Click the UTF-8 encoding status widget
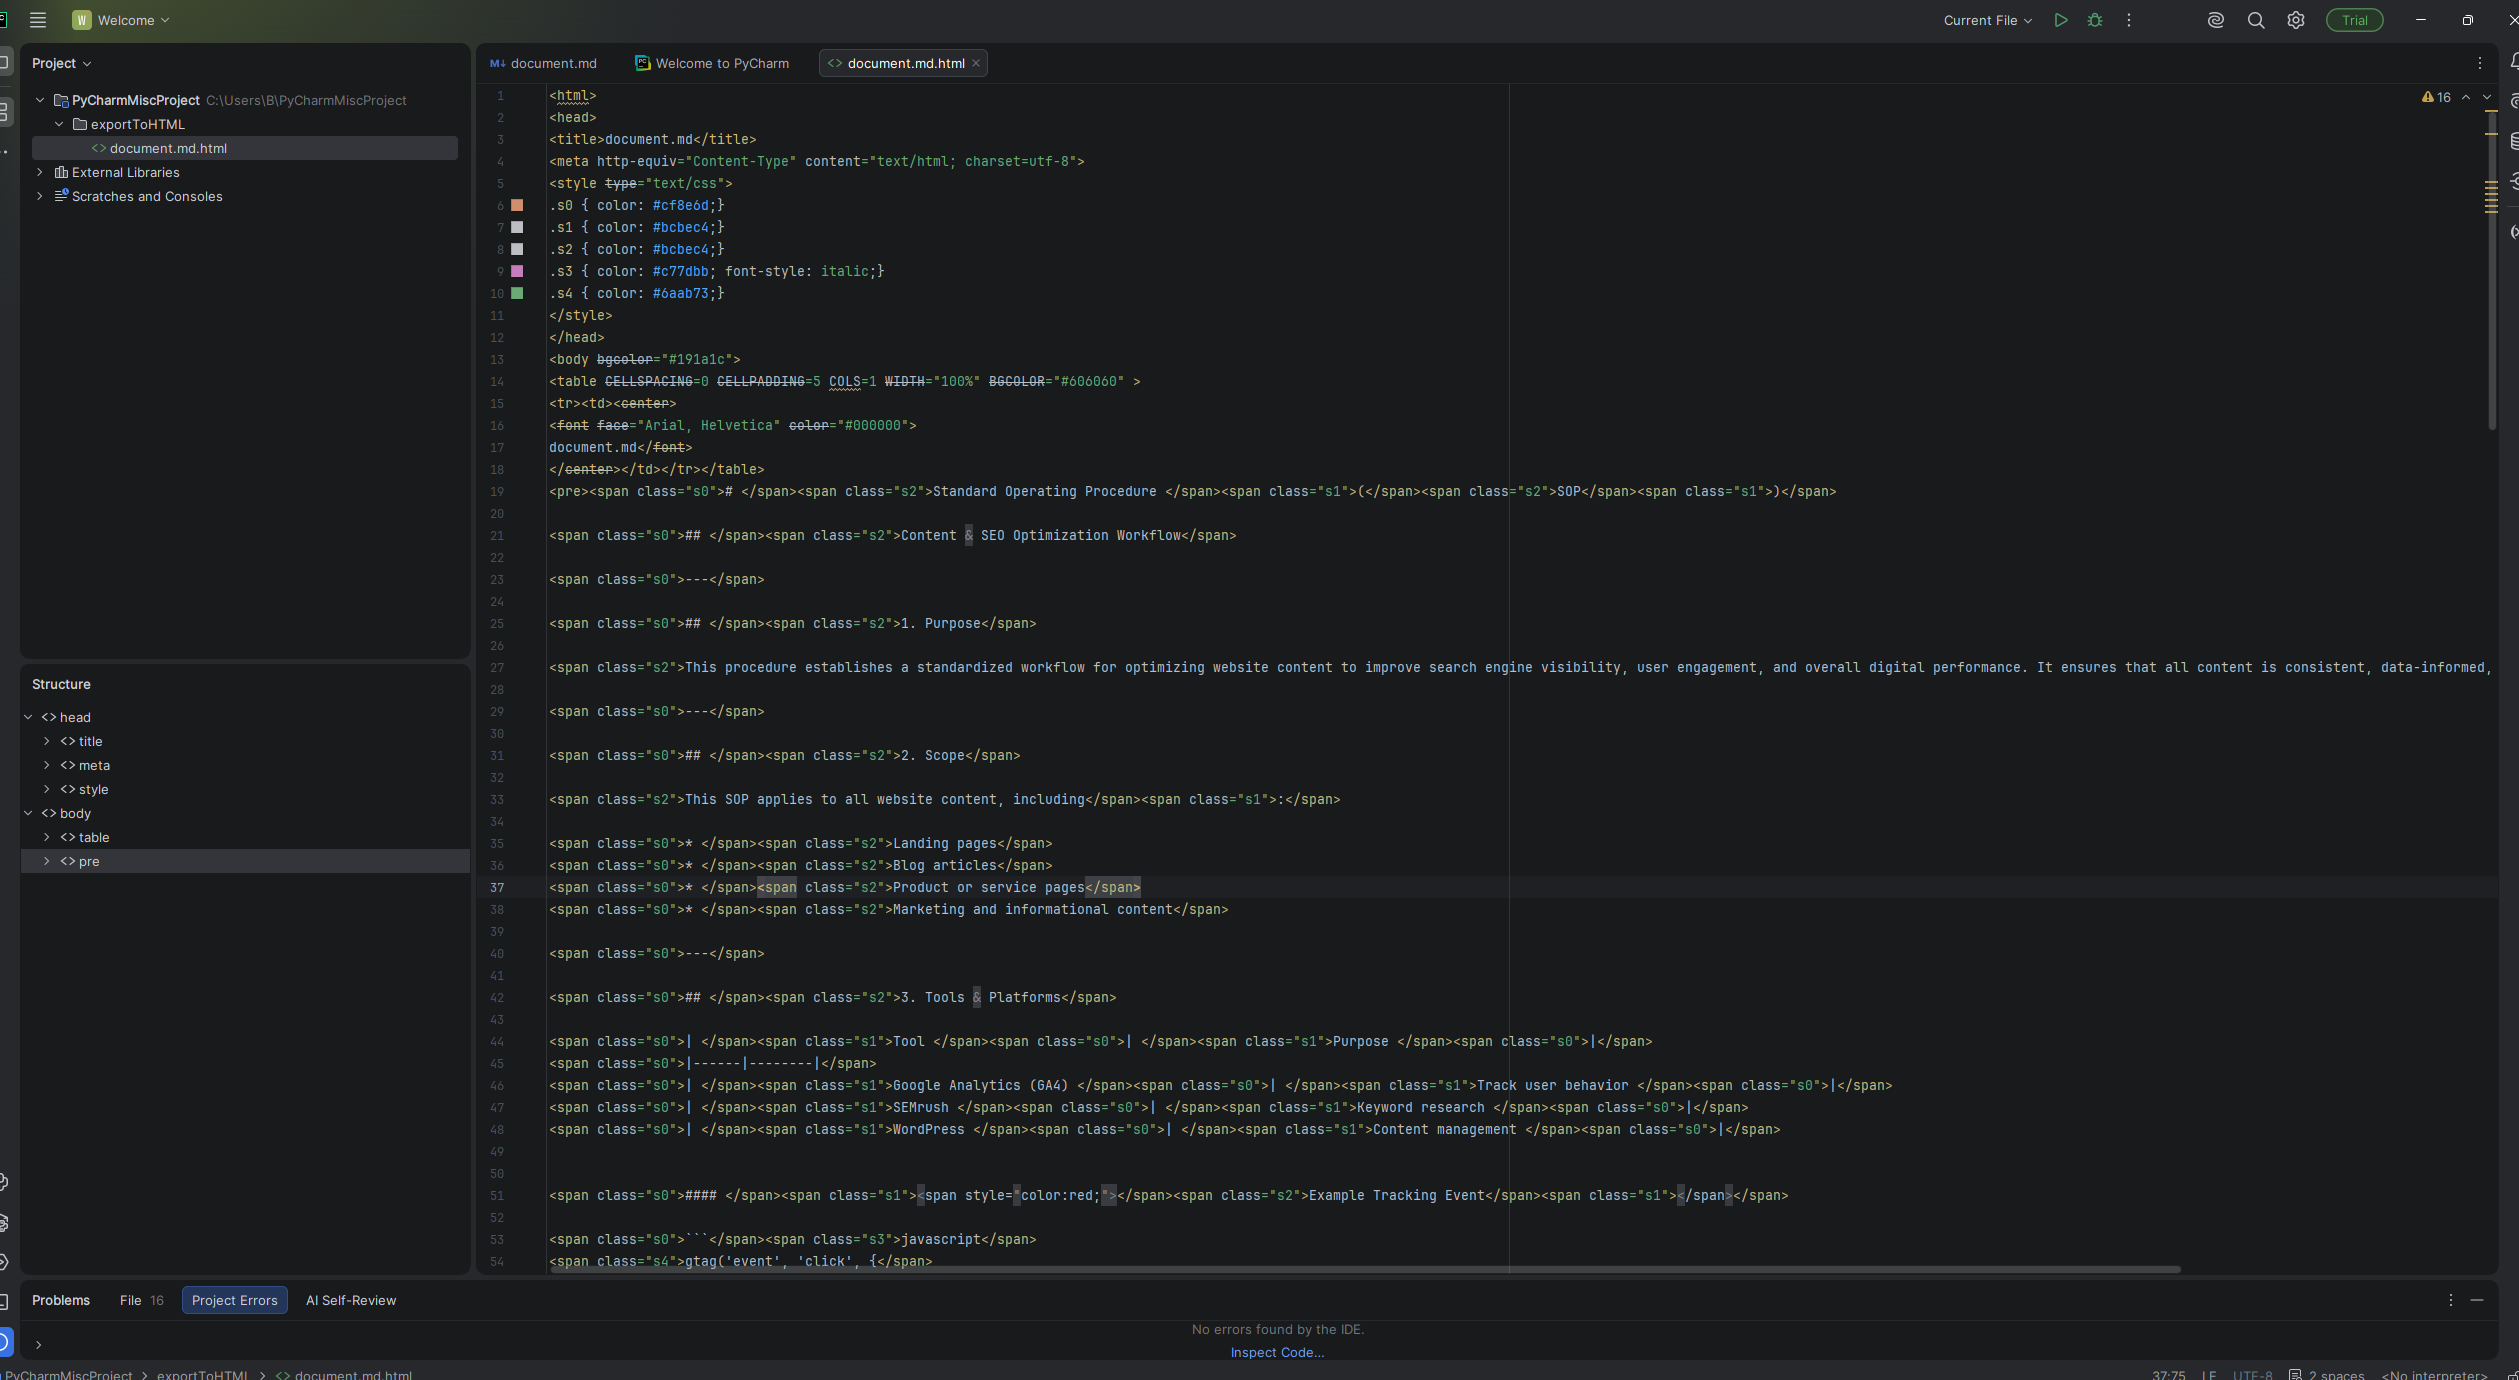This screenshot has width=2519, height=1380. pos(2252,1375)
